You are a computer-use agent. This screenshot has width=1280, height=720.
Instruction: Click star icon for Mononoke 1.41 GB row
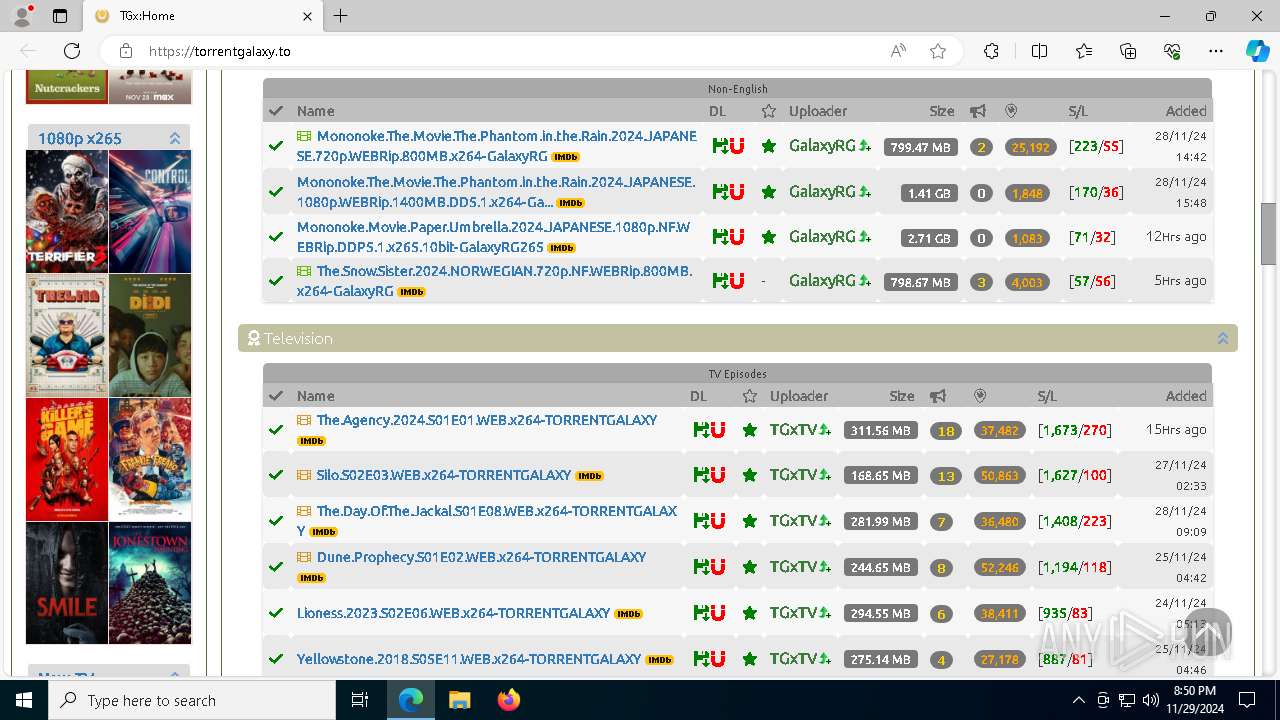point(768,192)
